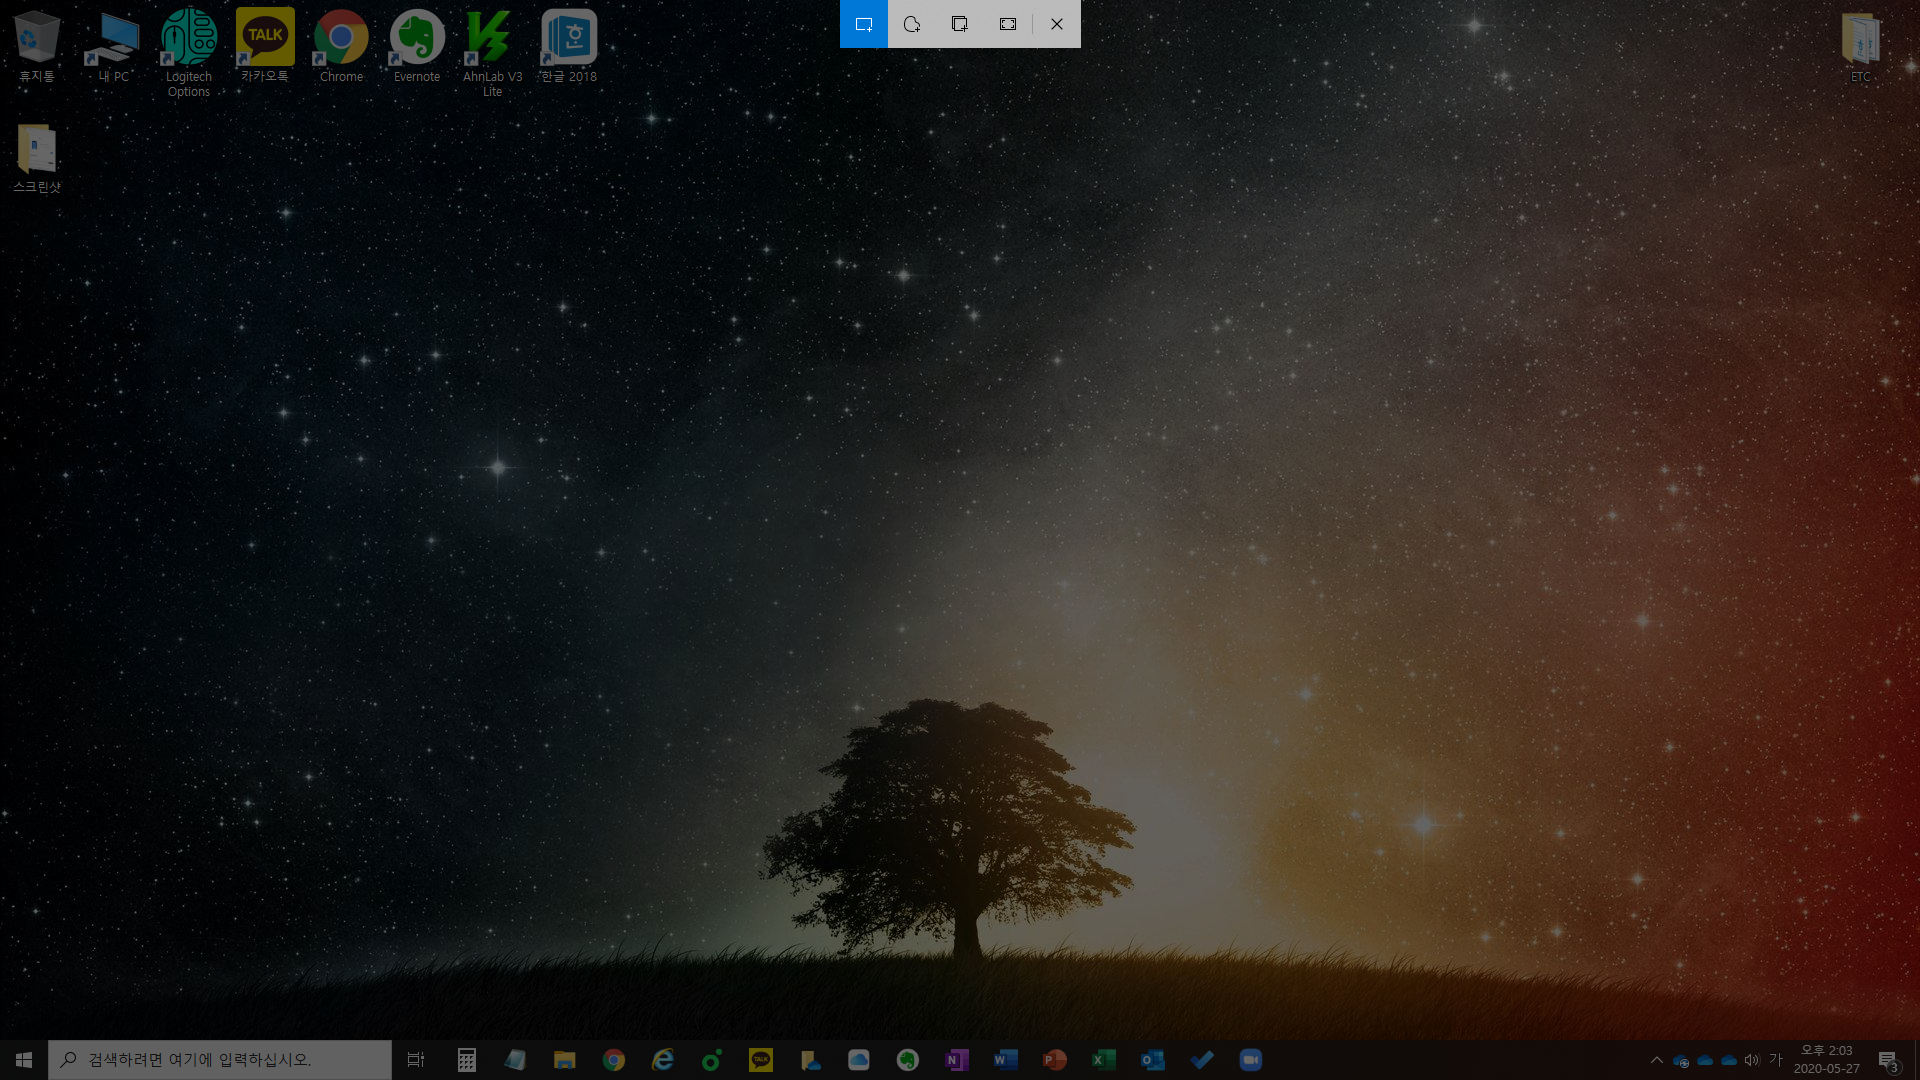1920x1080 pixels.
Task: Open Microsoft To Do from taskbar
Action: click(1201, 1060)
